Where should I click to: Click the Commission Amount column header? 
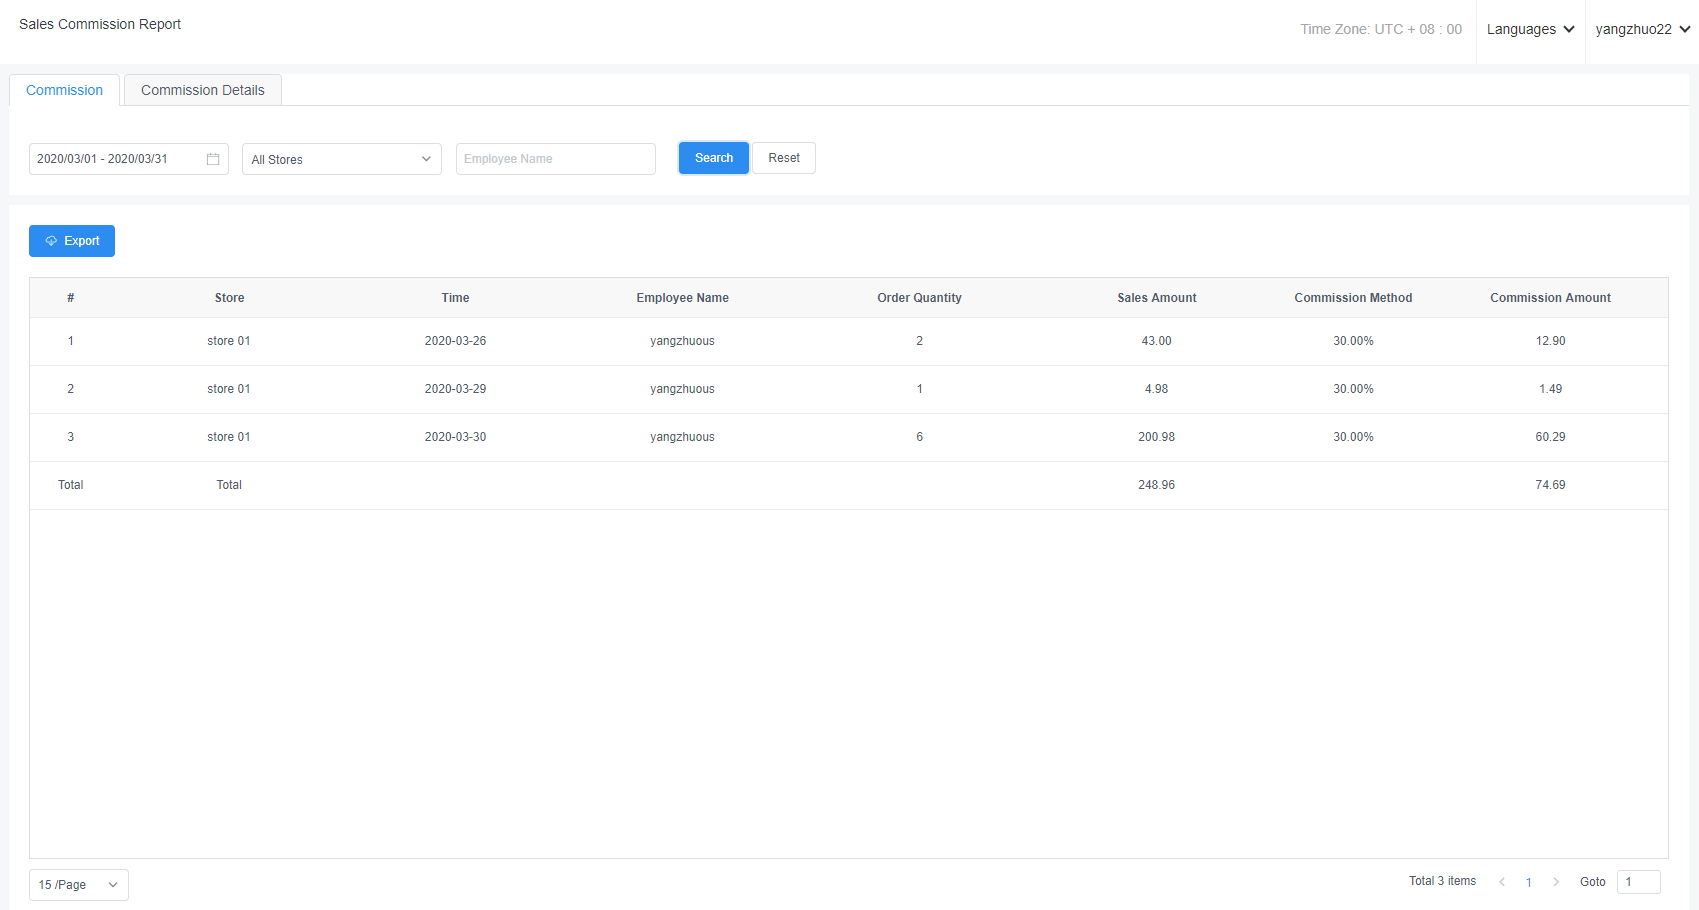[1549, 298]
